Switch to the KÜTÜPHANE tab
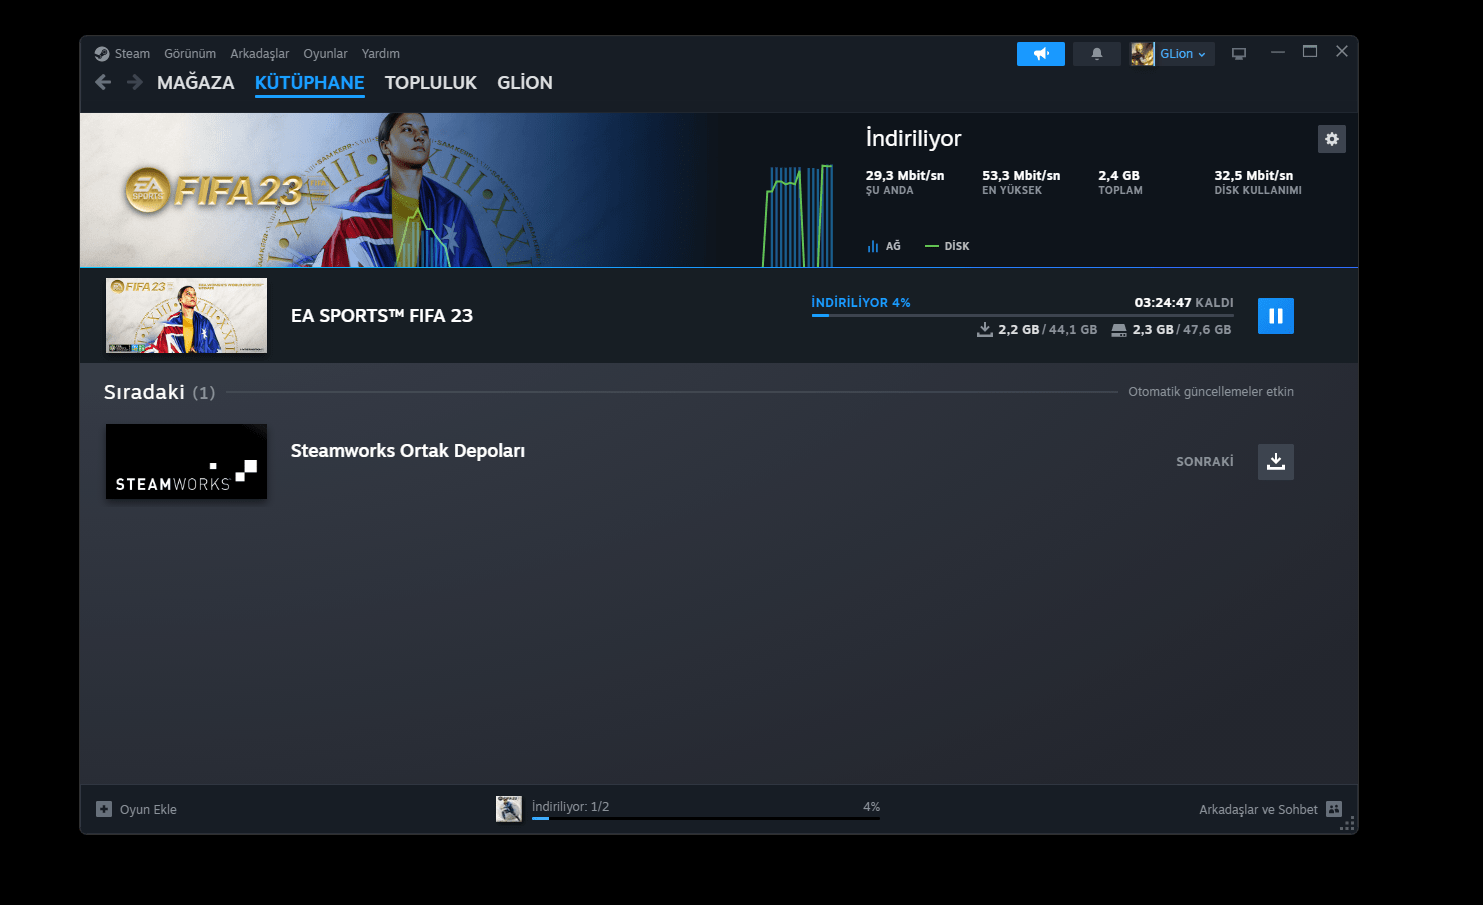This screenshot has width=1483, height=905. point(310,83)
